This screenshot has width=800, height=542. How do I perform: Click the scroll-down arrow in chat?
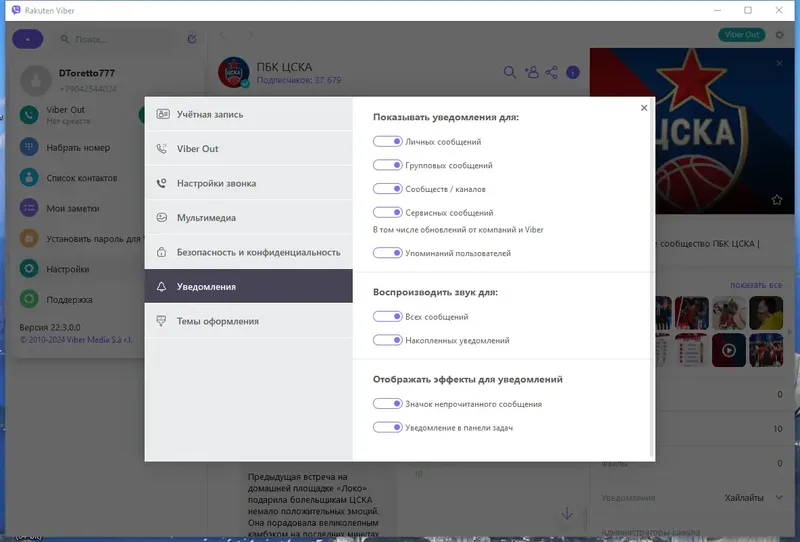tap(567, 513)
